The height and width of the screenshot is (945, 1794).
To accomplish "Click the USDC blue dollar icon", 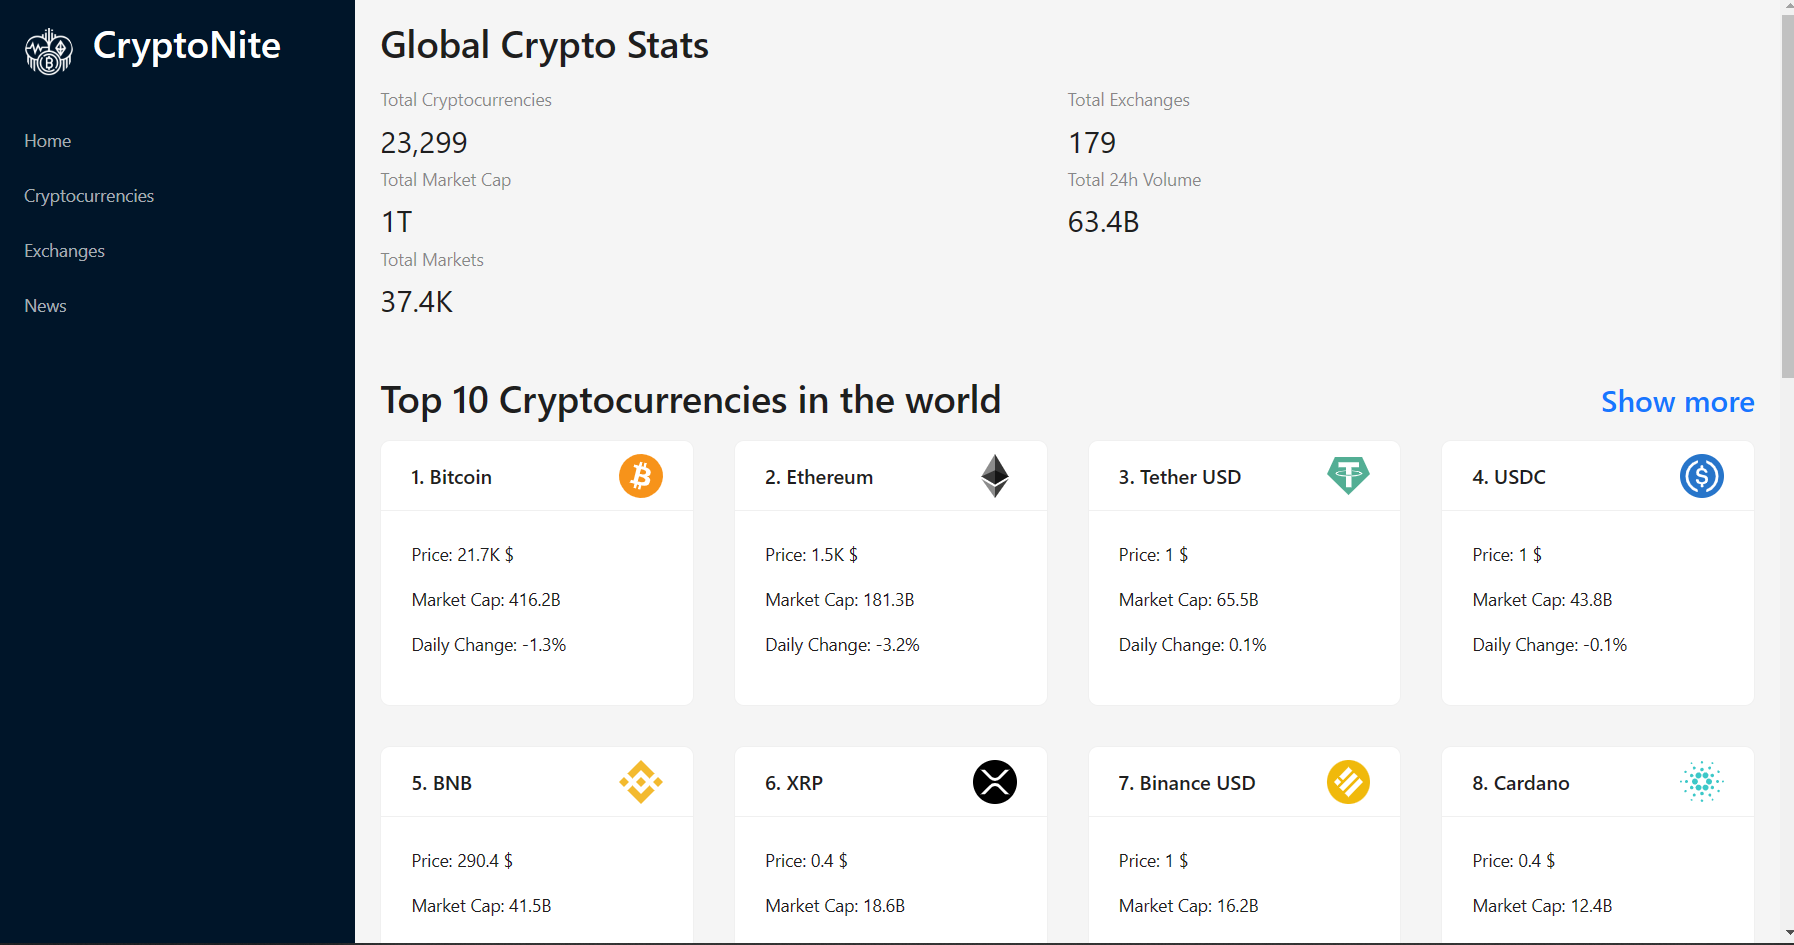I will [1702, 476].
